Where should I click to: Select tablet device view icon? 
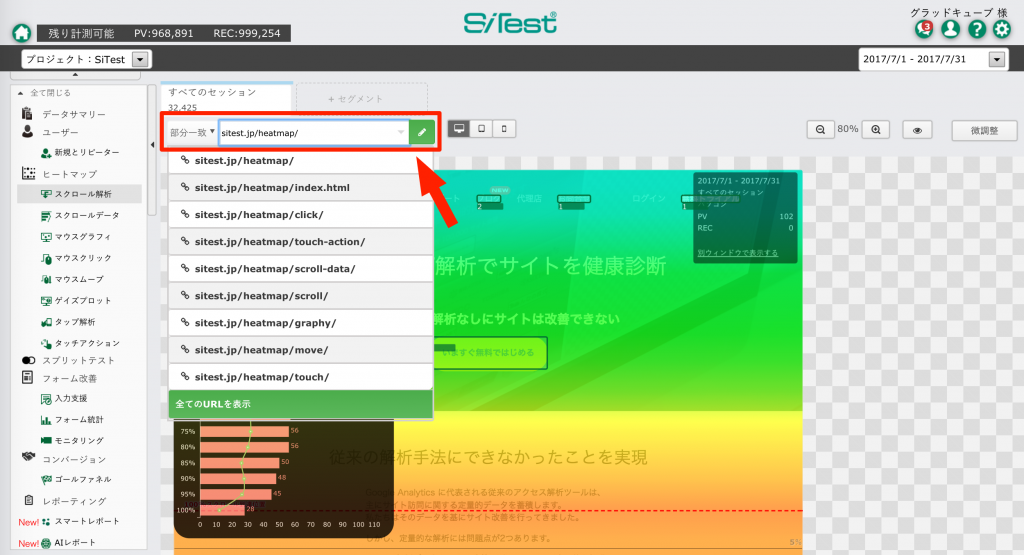(x=481, y=129)
